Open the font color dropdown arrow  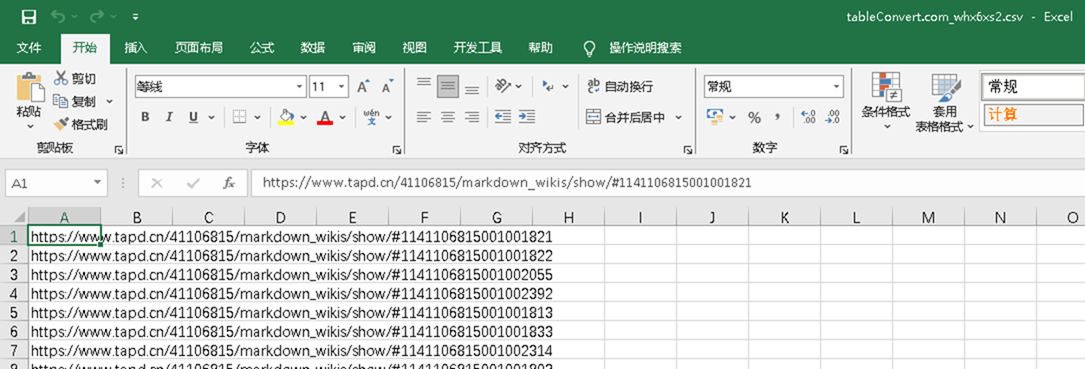[343, 117]
